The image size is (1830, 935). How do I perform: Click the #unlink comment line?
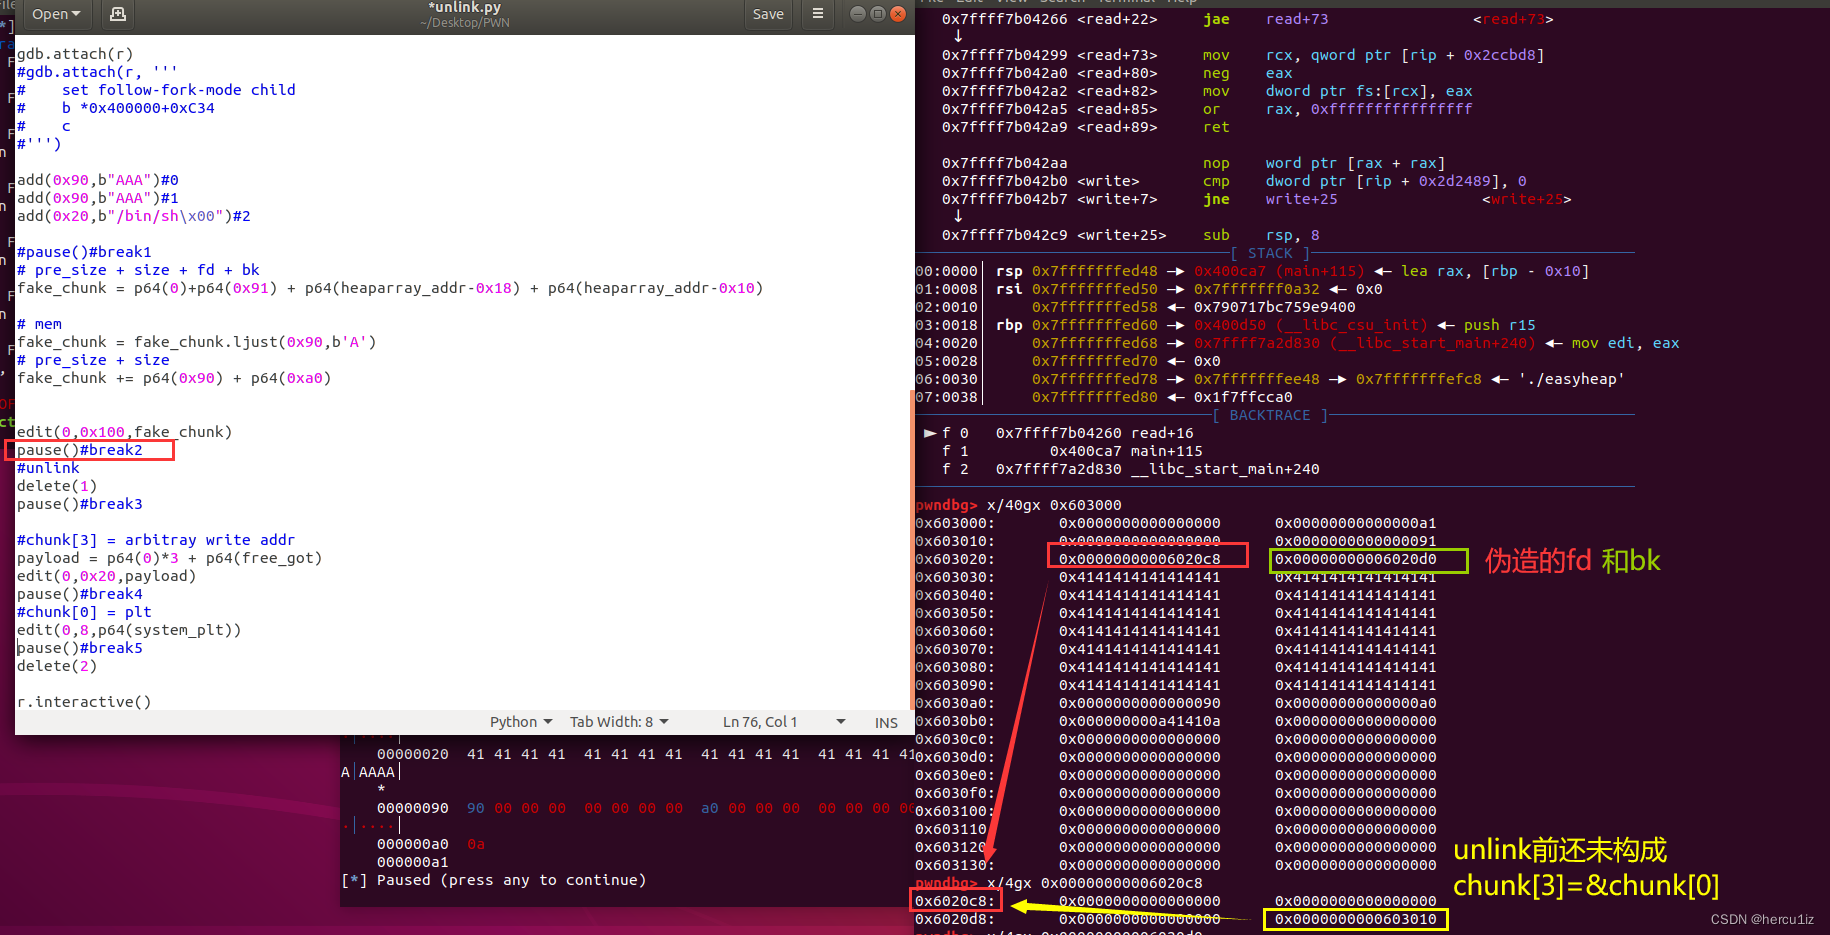click(x=48, y=468)
